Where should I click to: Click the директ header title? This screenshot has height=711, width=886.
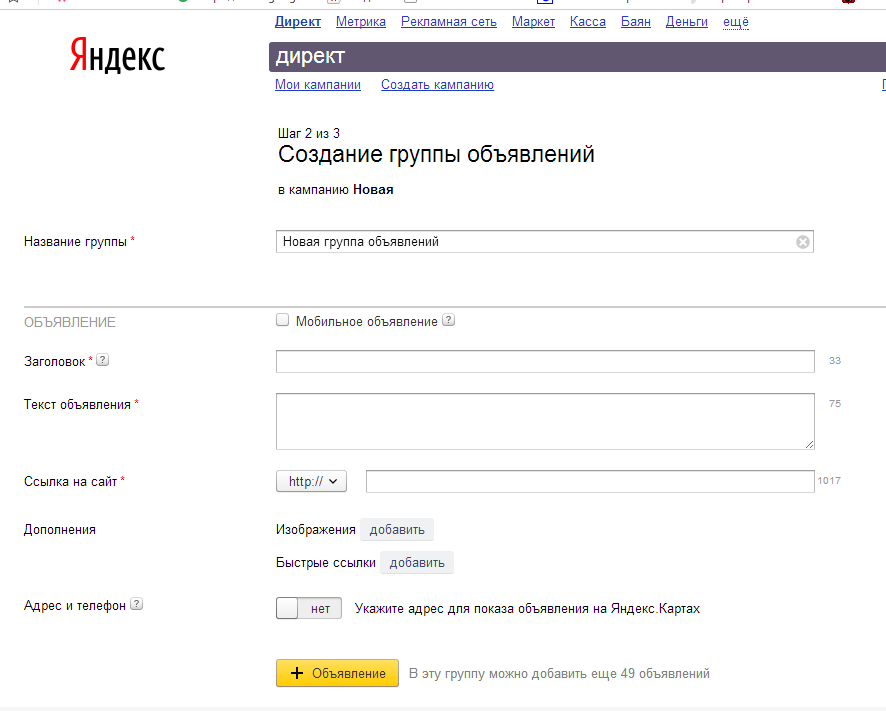(310, 56)
